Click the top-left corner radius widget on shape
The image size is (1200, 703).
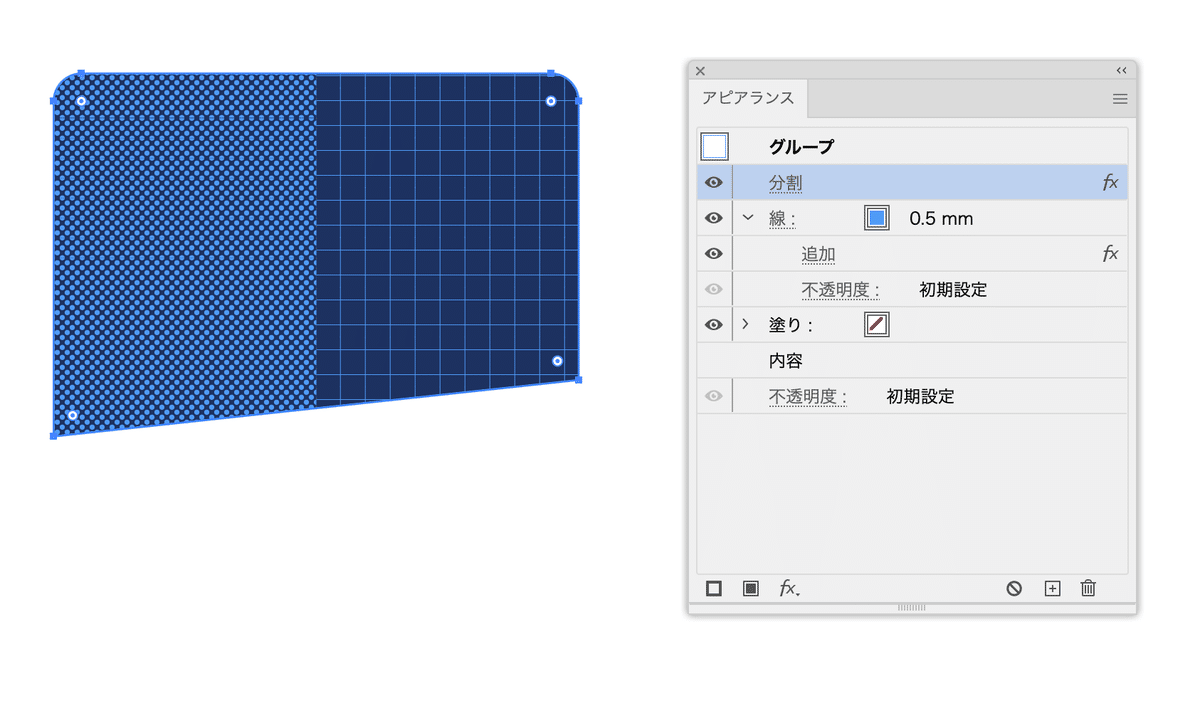point(82,101)
